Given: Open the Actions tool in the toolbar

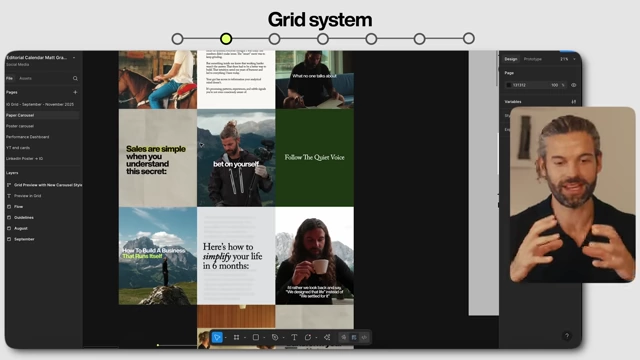Looking at the screenshot, I should [x=327, y=337].
